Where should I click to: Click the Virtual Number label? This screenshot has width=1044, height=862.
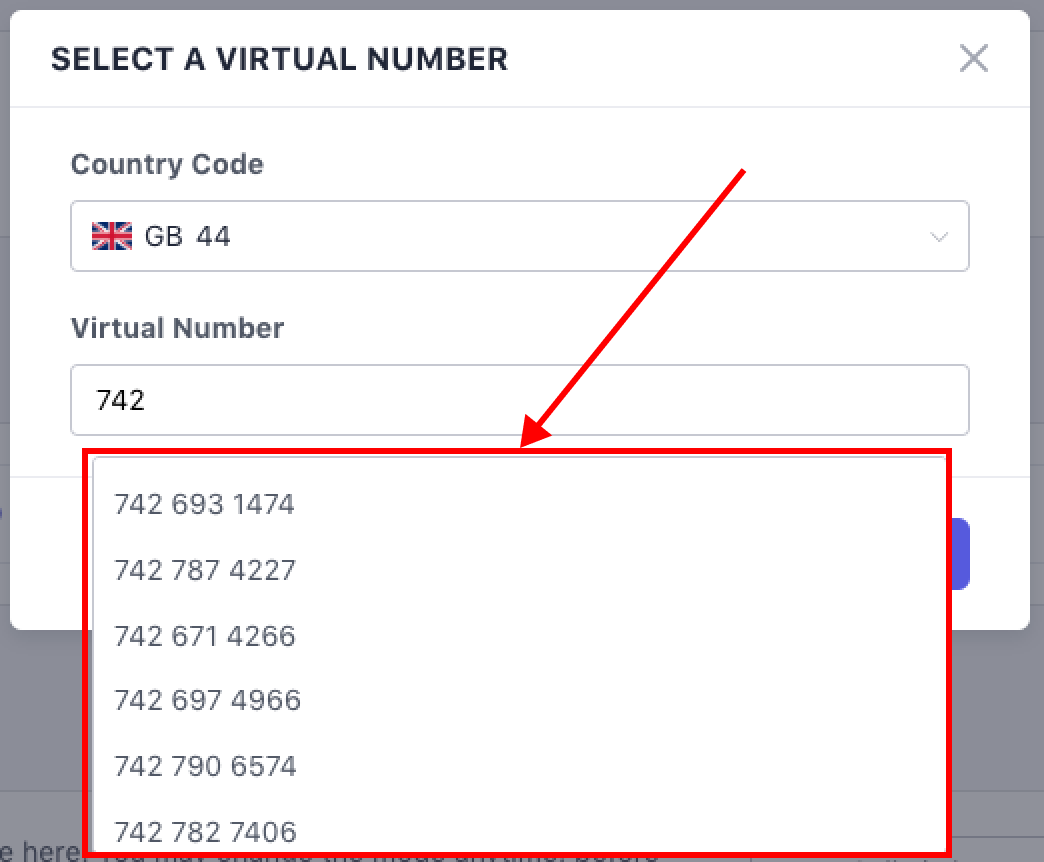(x=177, y=327)
